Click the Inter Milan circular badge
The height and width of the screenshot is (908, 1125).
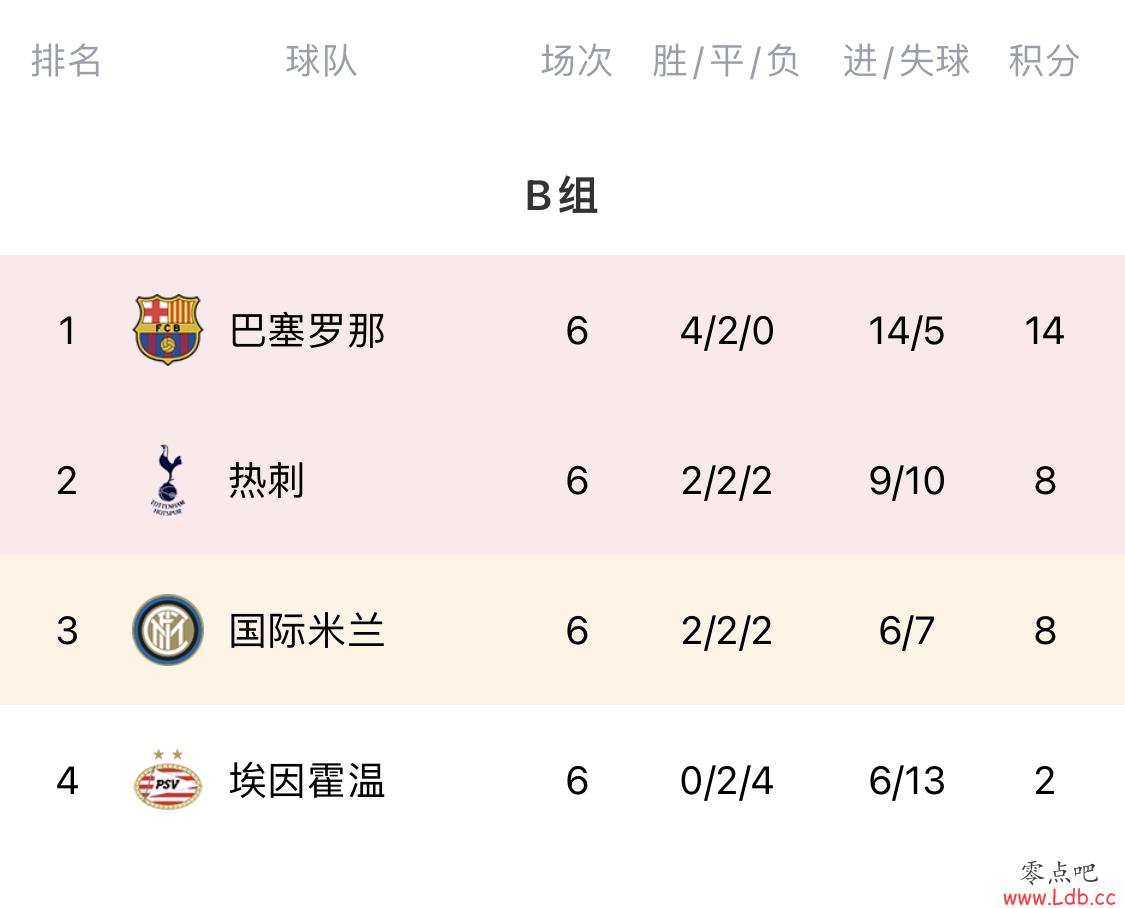click(x=168, y=630)
